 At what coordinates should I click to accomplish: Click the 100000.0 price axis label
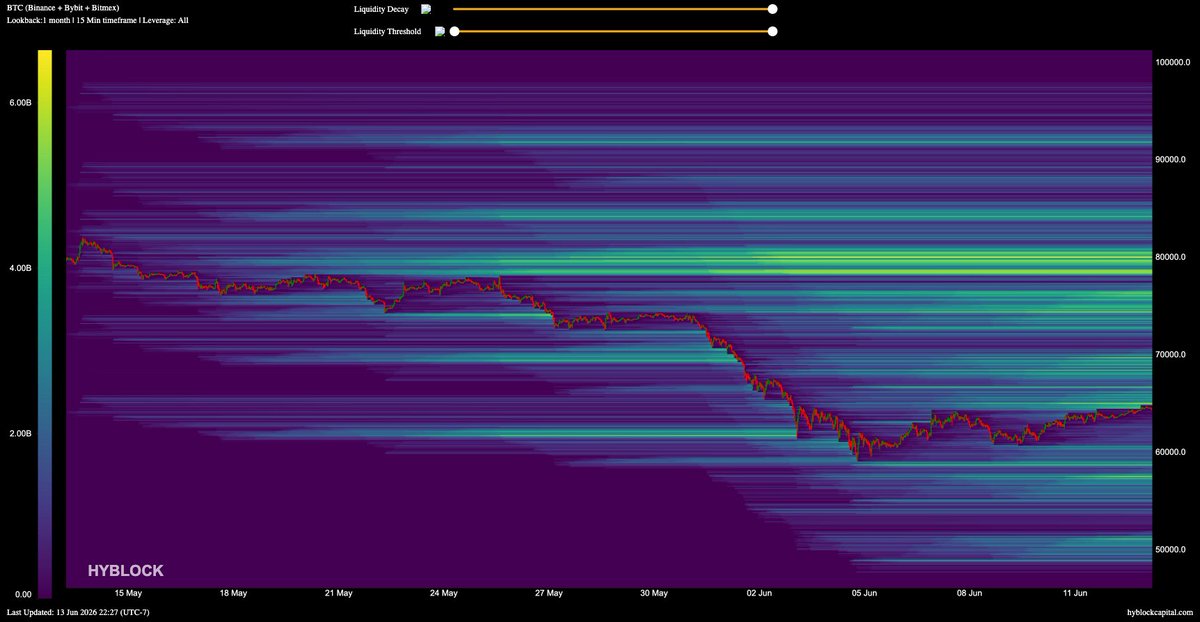point(1171,62)
